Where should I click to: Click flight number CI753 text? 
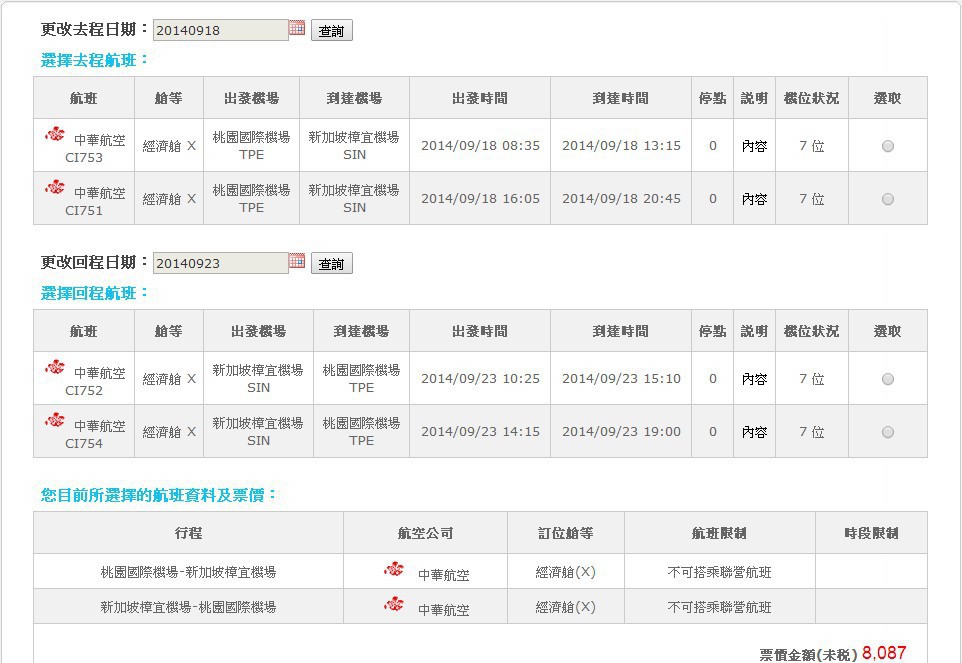tap(84, 158)
